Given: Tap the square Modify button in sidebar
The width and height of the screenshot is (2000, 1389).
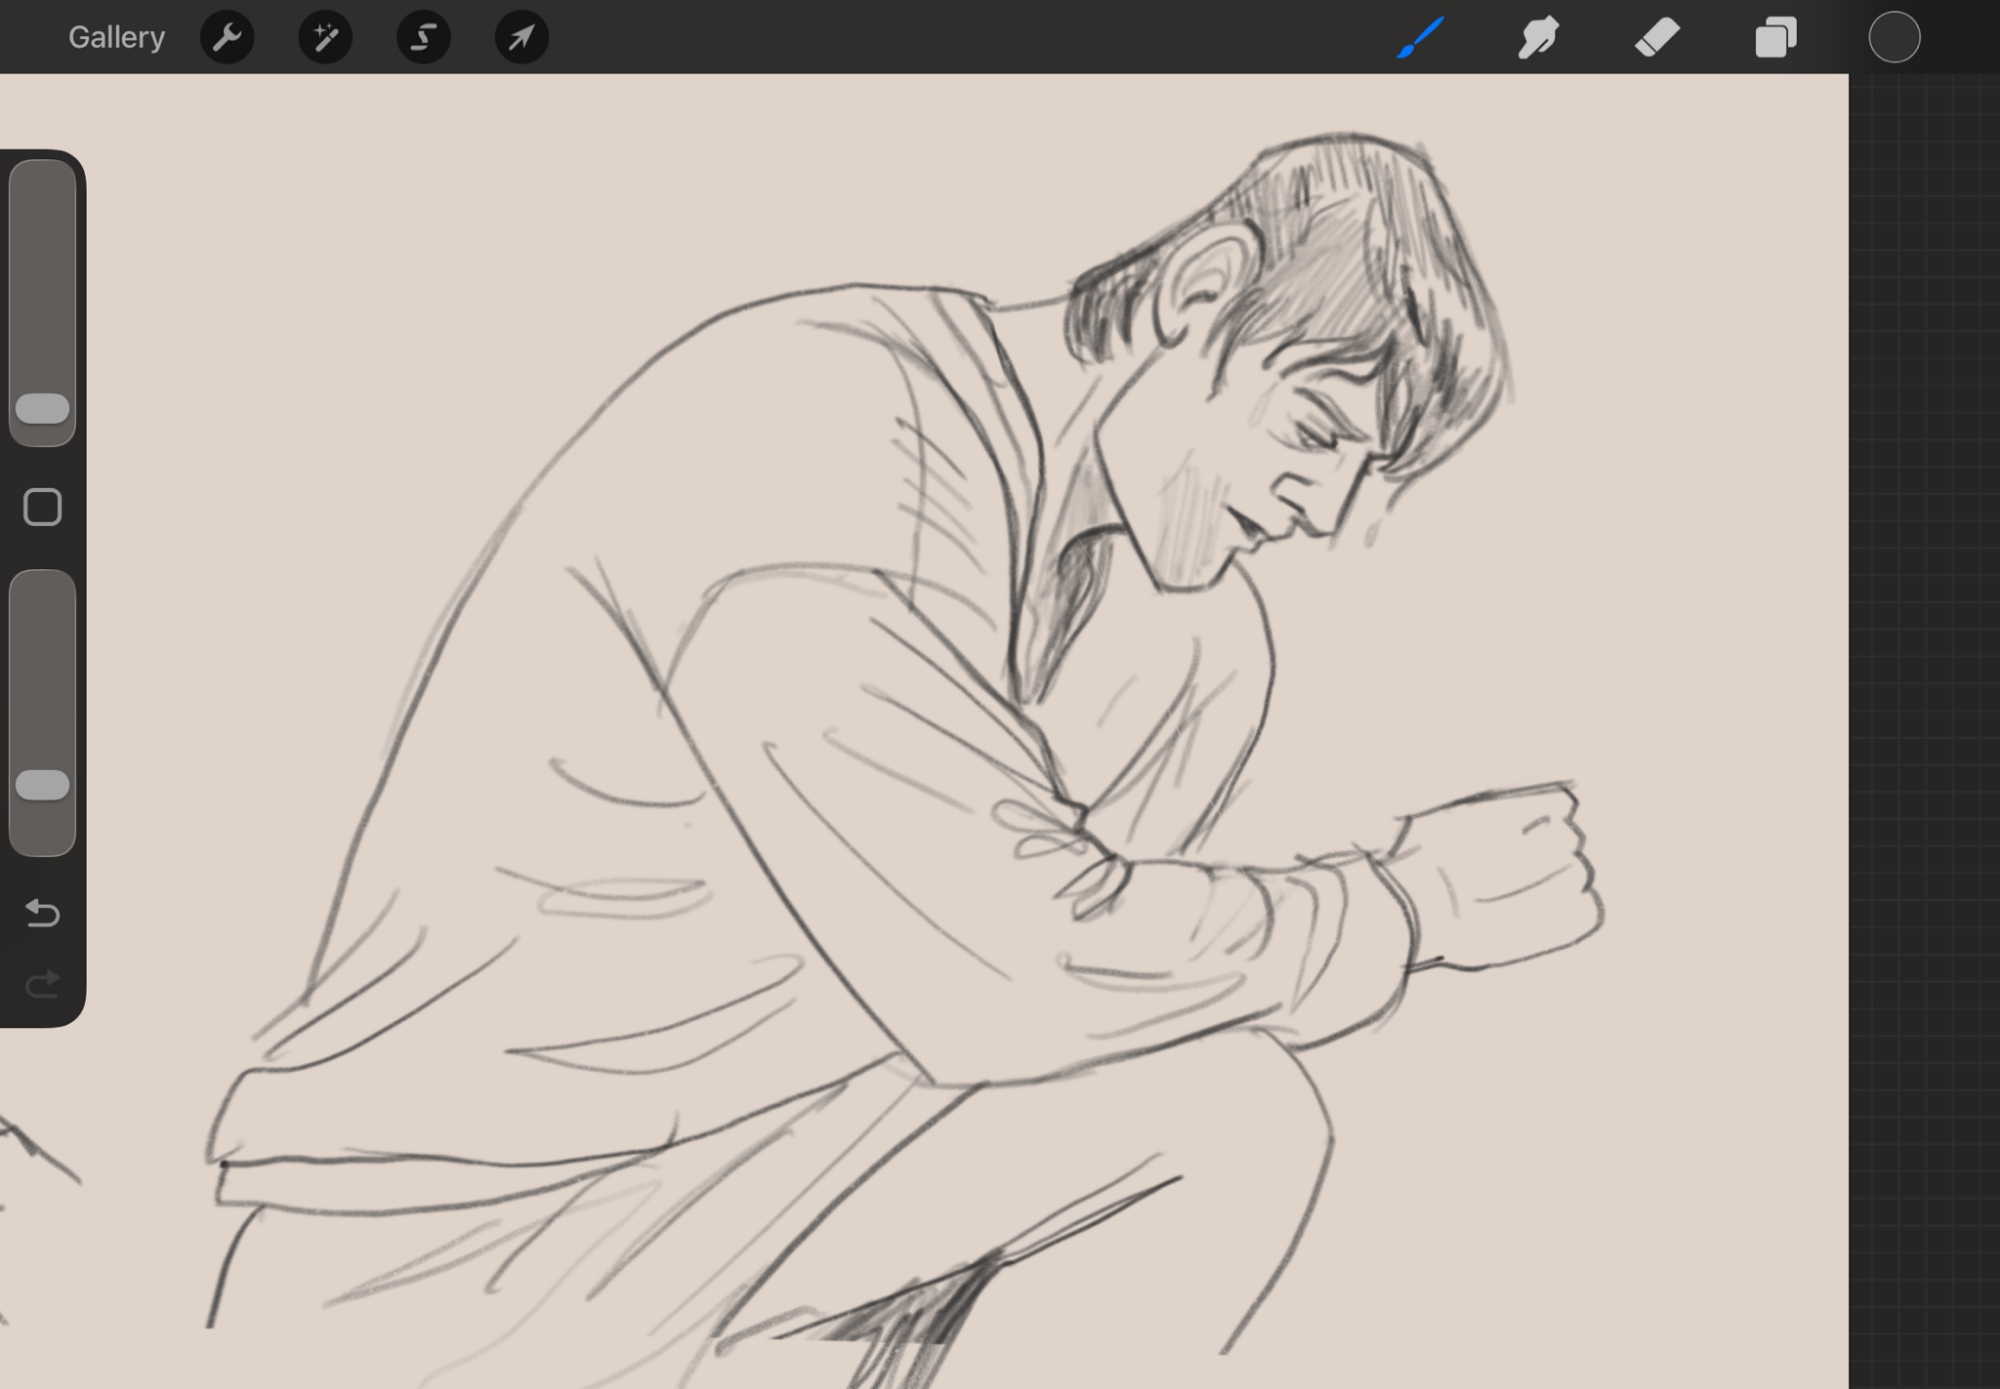Looking at the screenshot, I should pyautogui.click(x=43, y=507).
